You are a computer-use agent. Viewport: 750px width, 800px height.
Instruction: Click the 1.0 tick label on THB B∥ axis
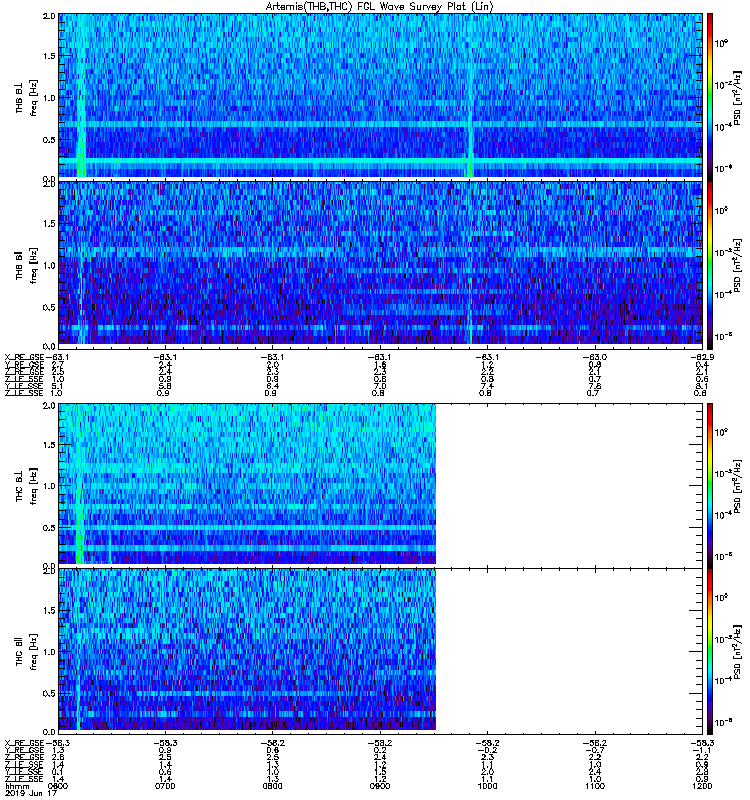point(49,266)
